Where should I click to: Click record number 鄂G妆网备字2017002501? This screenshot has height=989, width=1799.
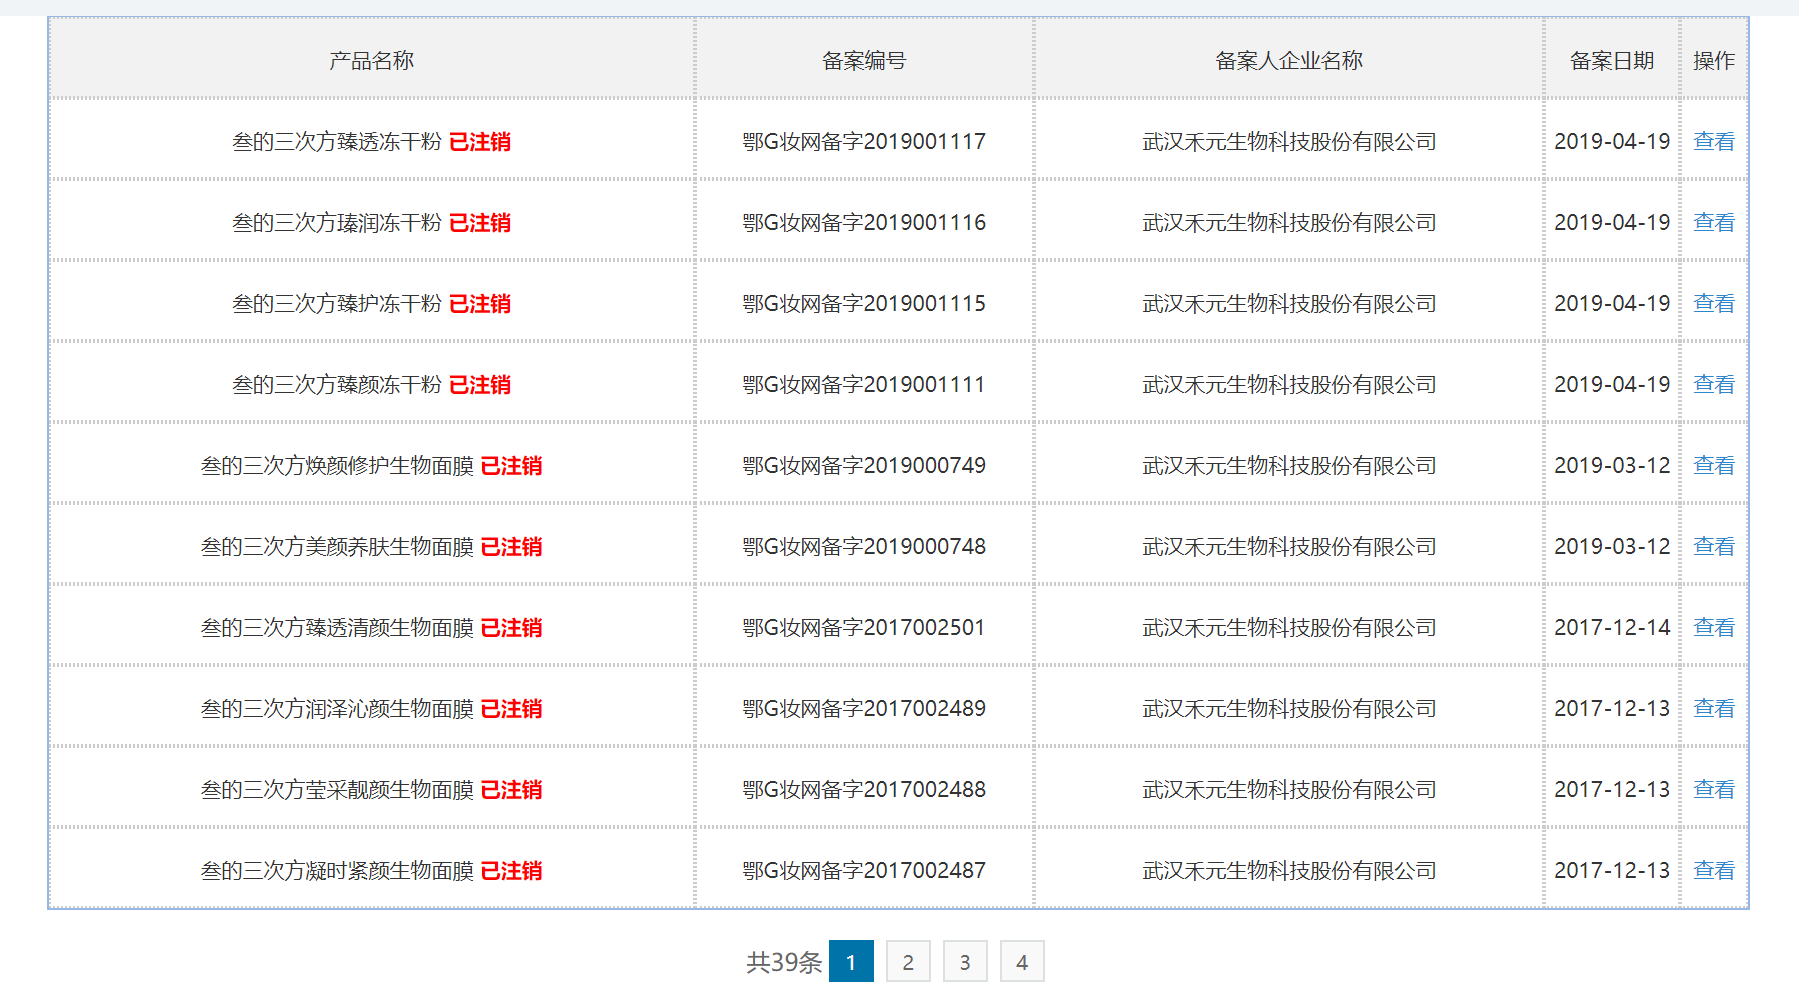point(864,627)
